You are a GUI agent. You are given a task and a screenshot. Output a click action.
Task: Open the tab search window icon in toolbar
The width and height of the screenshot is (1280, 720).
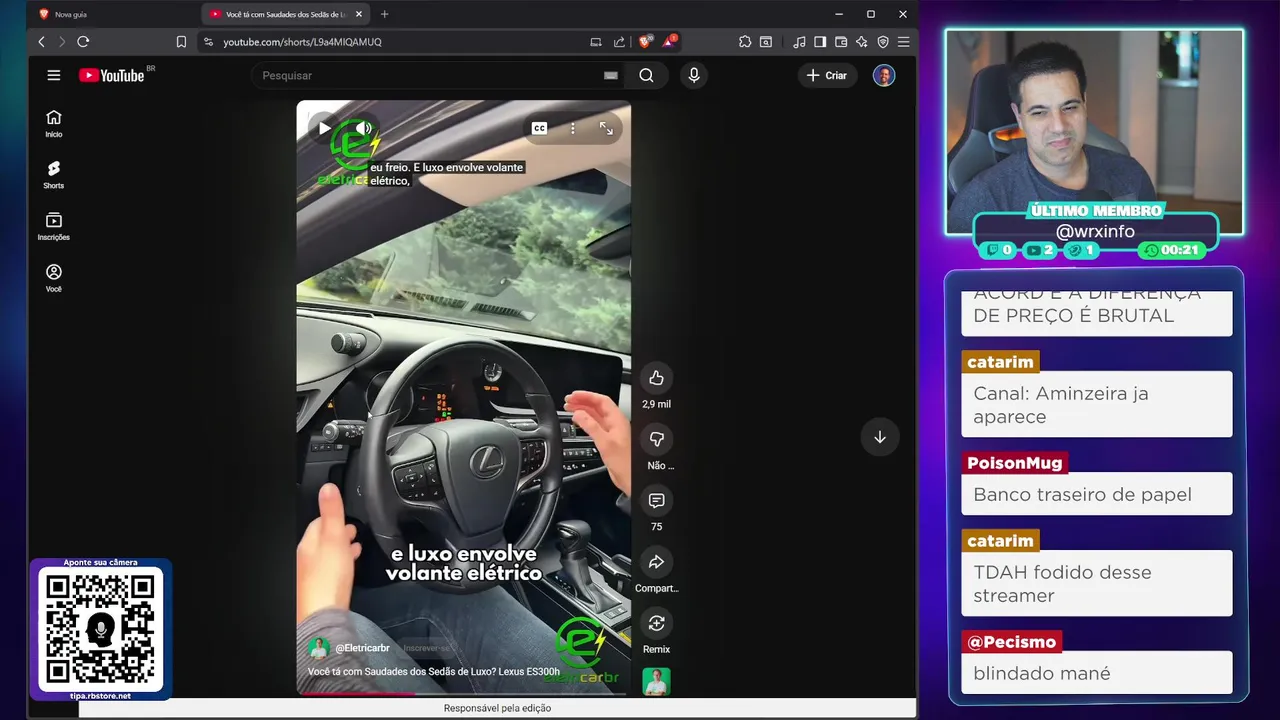766,42
